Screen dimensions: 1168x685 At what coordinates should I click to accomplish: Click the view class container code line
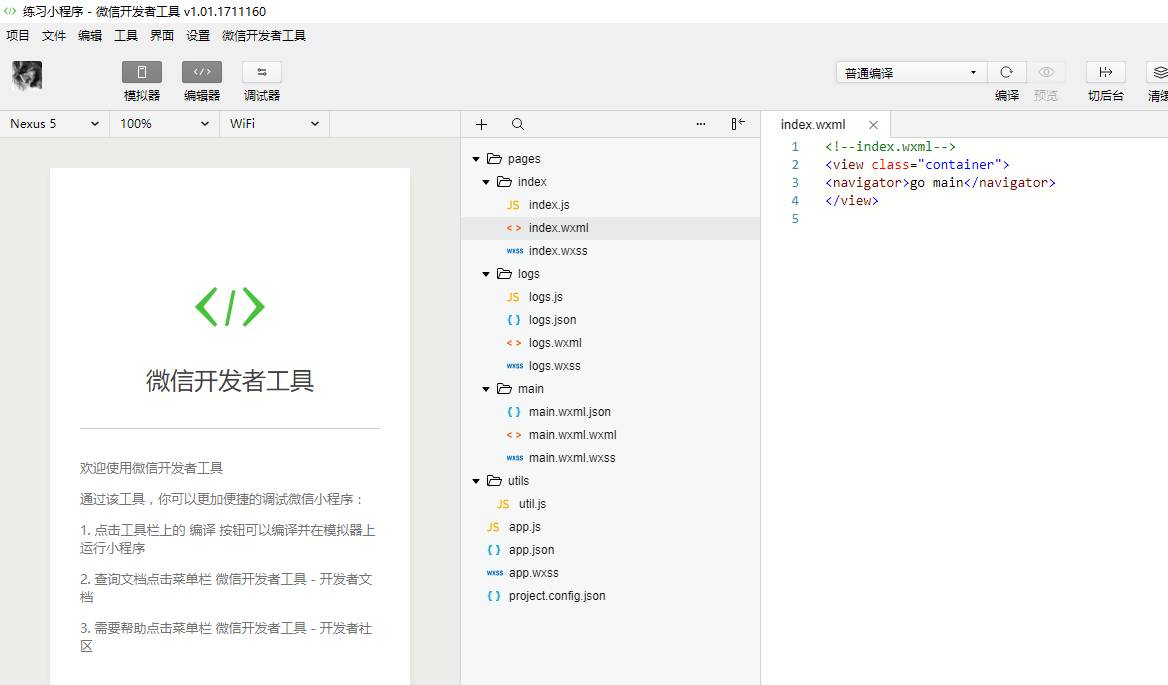click(917, 165)
